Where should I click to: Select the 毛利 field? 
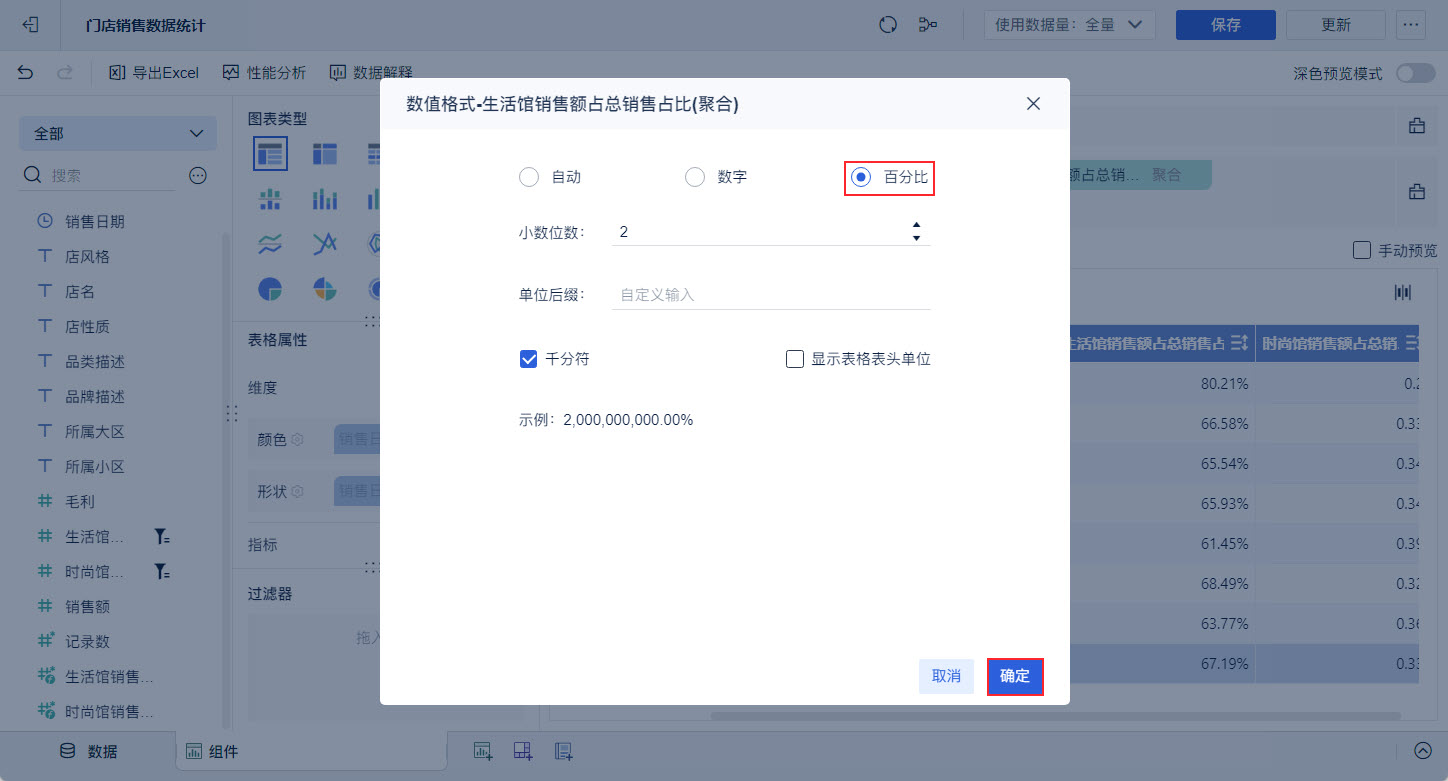point(80,502)
